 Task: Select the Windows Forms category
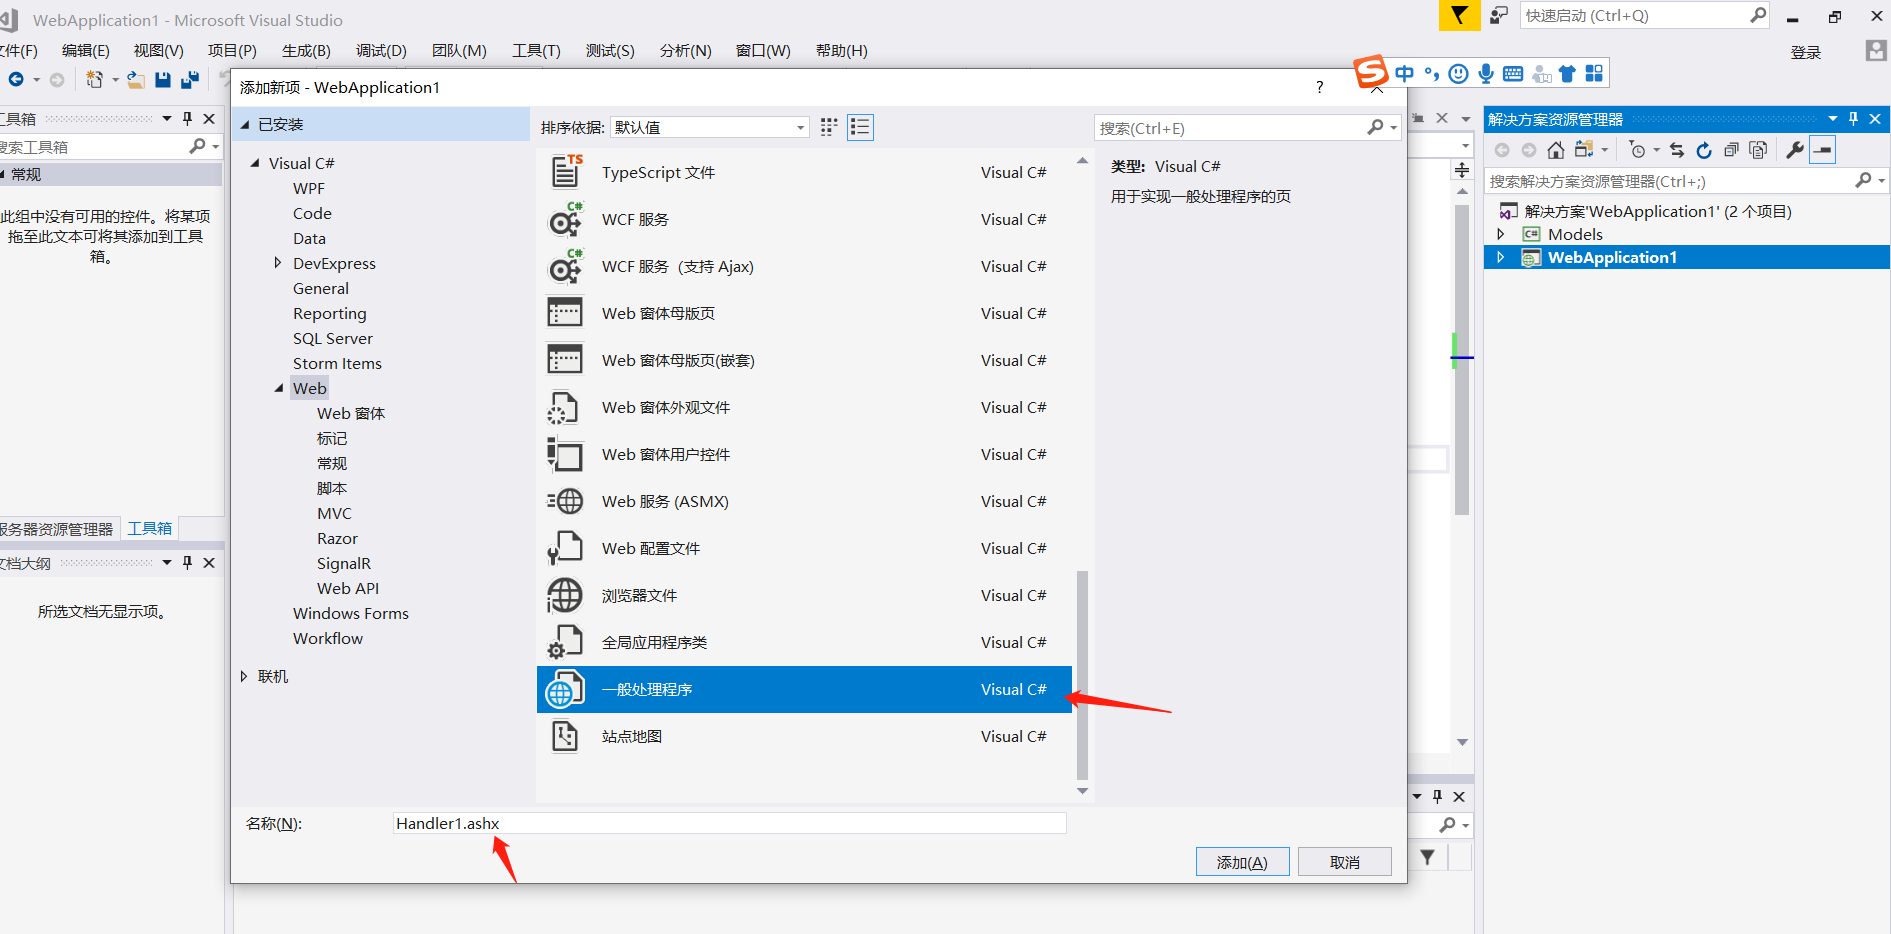pos(351,613)
